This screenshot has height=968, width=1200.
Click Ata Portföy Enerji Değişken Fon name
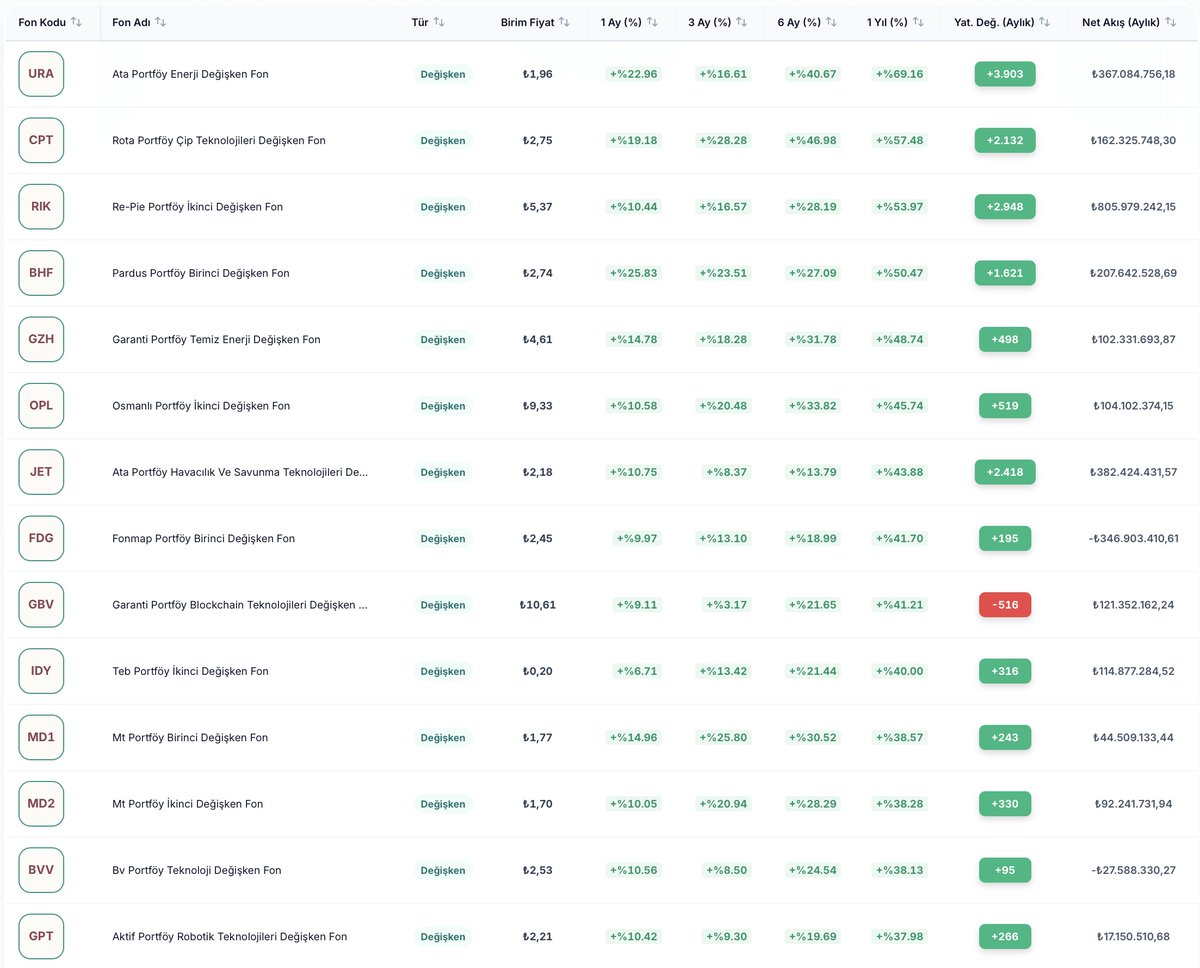(x=190, y=74)
